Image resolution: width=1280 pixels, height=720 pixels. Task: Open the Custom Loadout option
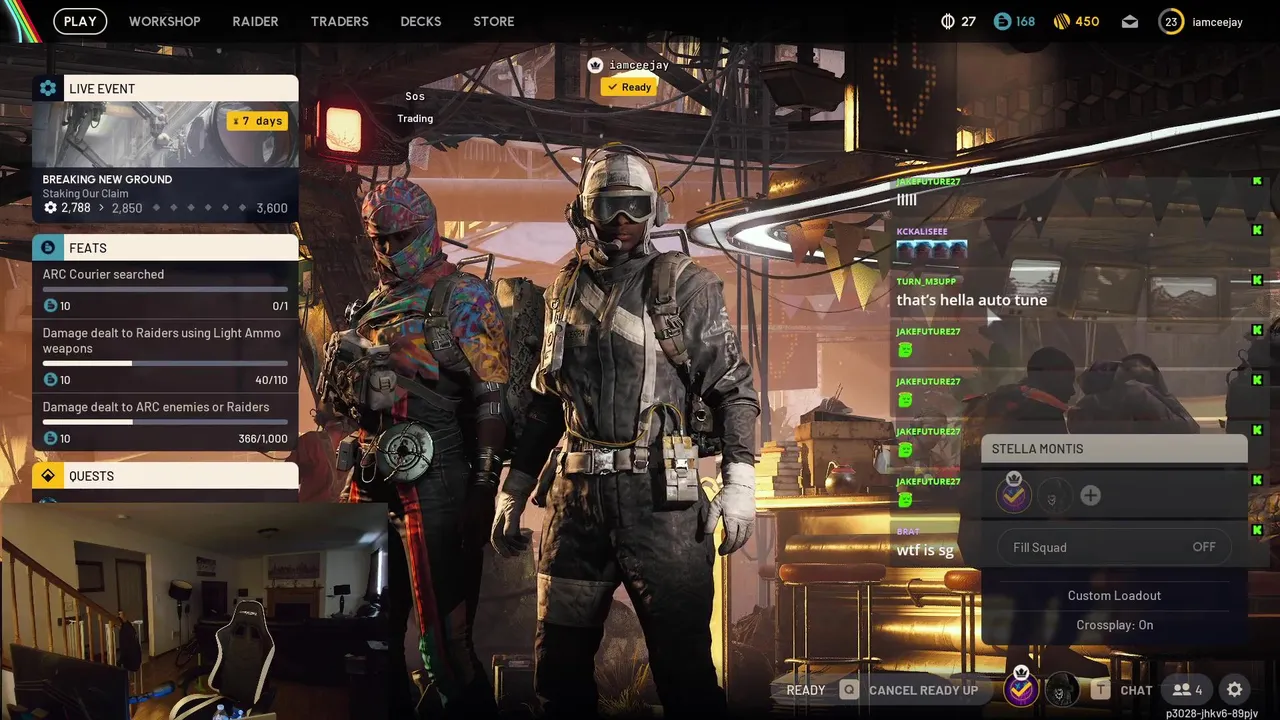1114,595
